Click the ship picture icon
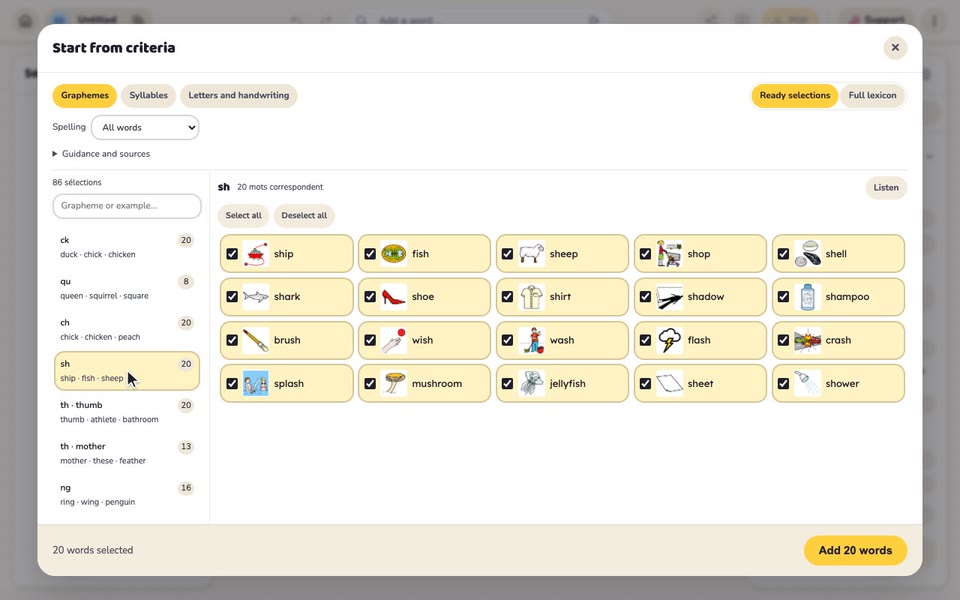Image resolution: width=960 pixels, height=600 pixels. pyautogui.click(x=256, y=253)
